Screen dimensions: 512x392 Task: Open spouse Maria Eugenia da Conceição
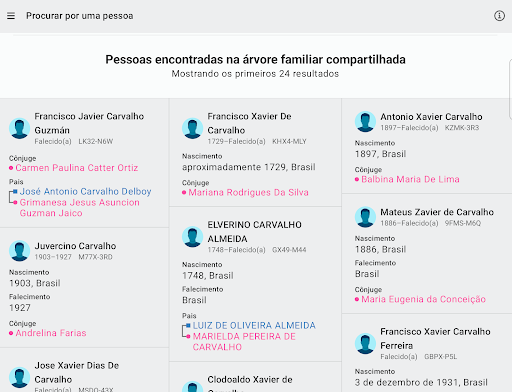pyautogui.click(x=423, y=299)
